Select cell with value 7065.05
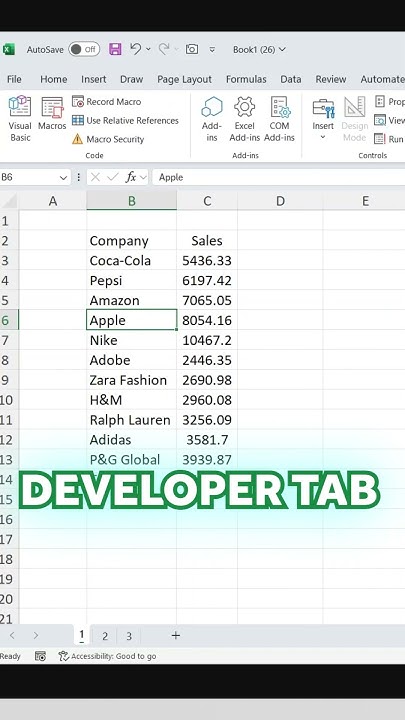This screenshot has width=405, height=720. pos(207,300)
